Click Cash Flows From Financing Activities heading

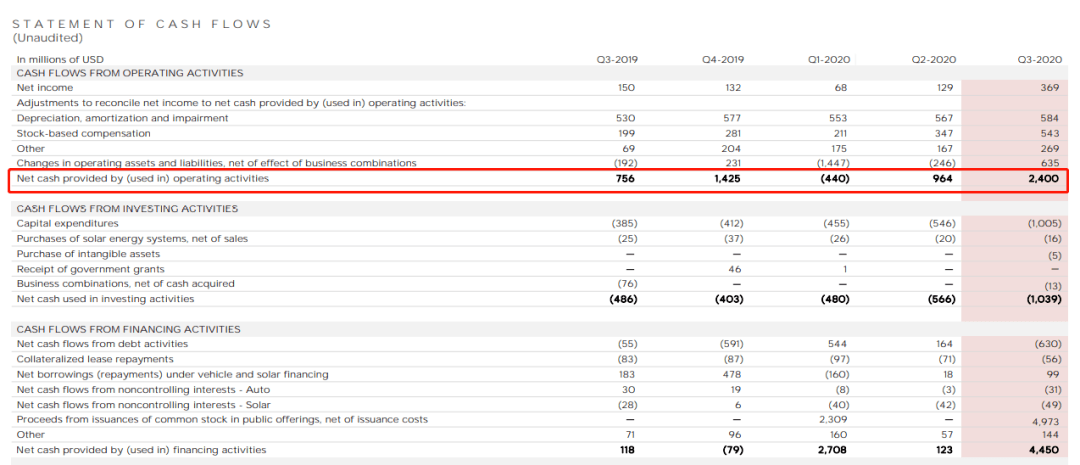[x=129, y=329]
